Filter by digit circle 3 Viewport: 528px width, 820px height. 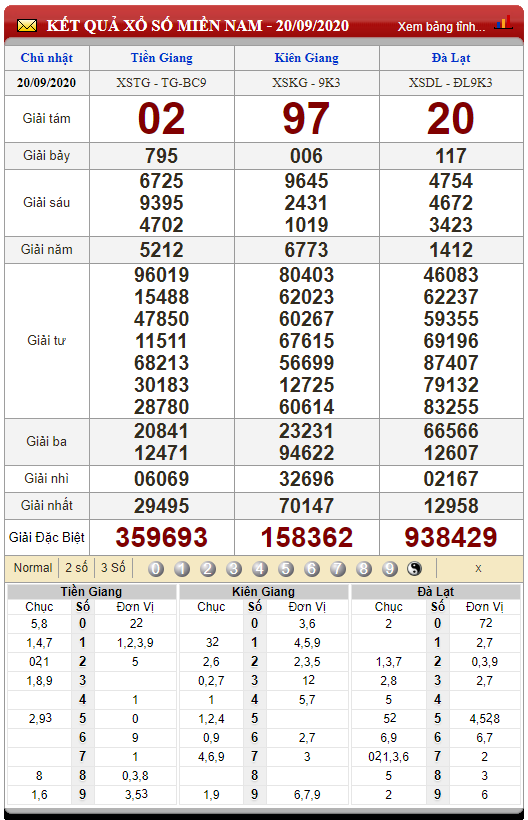pyautogui.click(x=234, y=568)
